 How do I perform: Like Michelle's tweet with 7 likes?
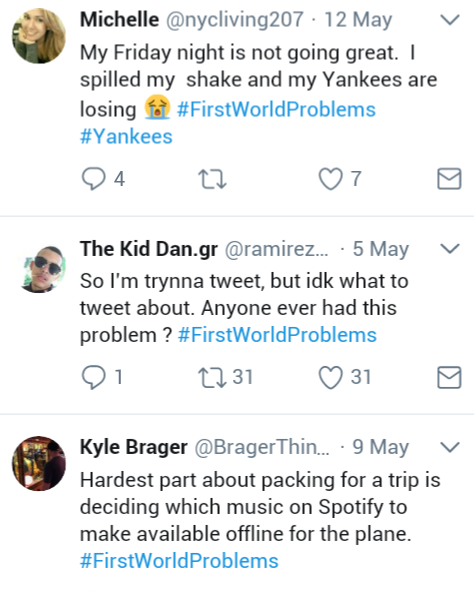pos(330,179)
